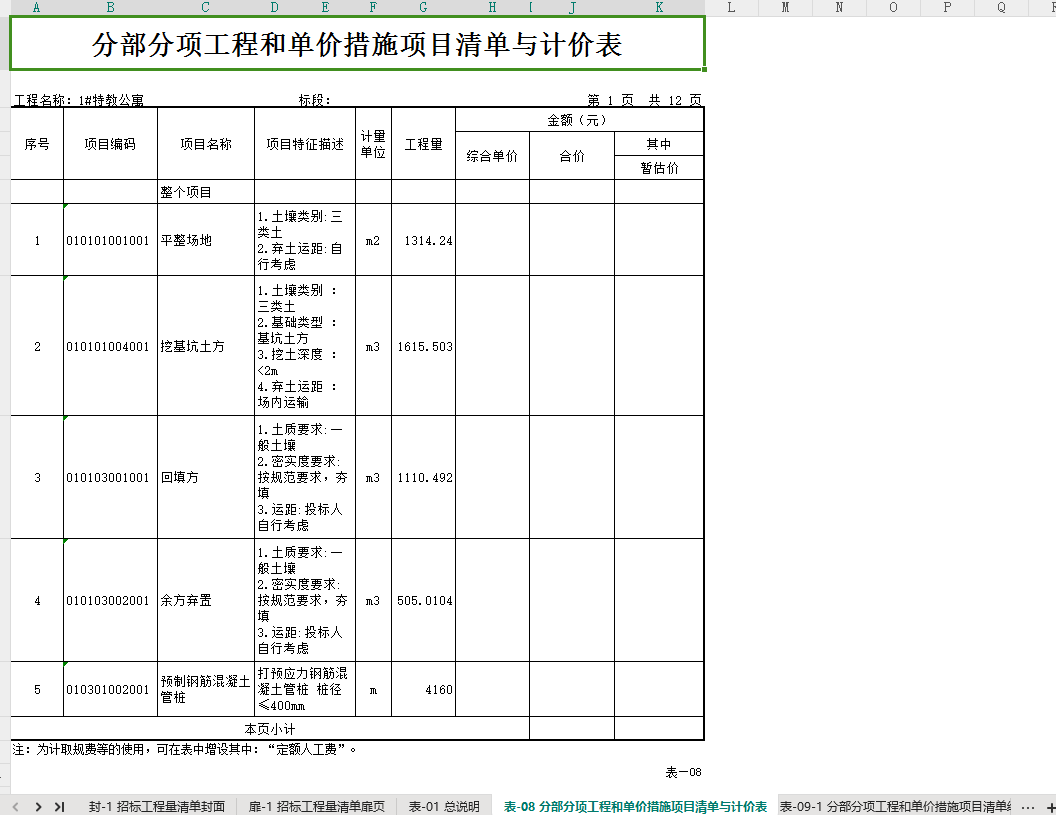
Task: Add a new sheet with plus icon
Action: 1050,807
